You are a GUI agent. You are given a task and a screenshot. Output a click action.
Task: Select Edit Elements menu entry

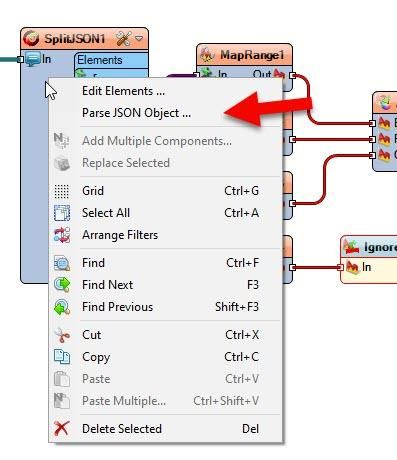[x=123, y=91]
